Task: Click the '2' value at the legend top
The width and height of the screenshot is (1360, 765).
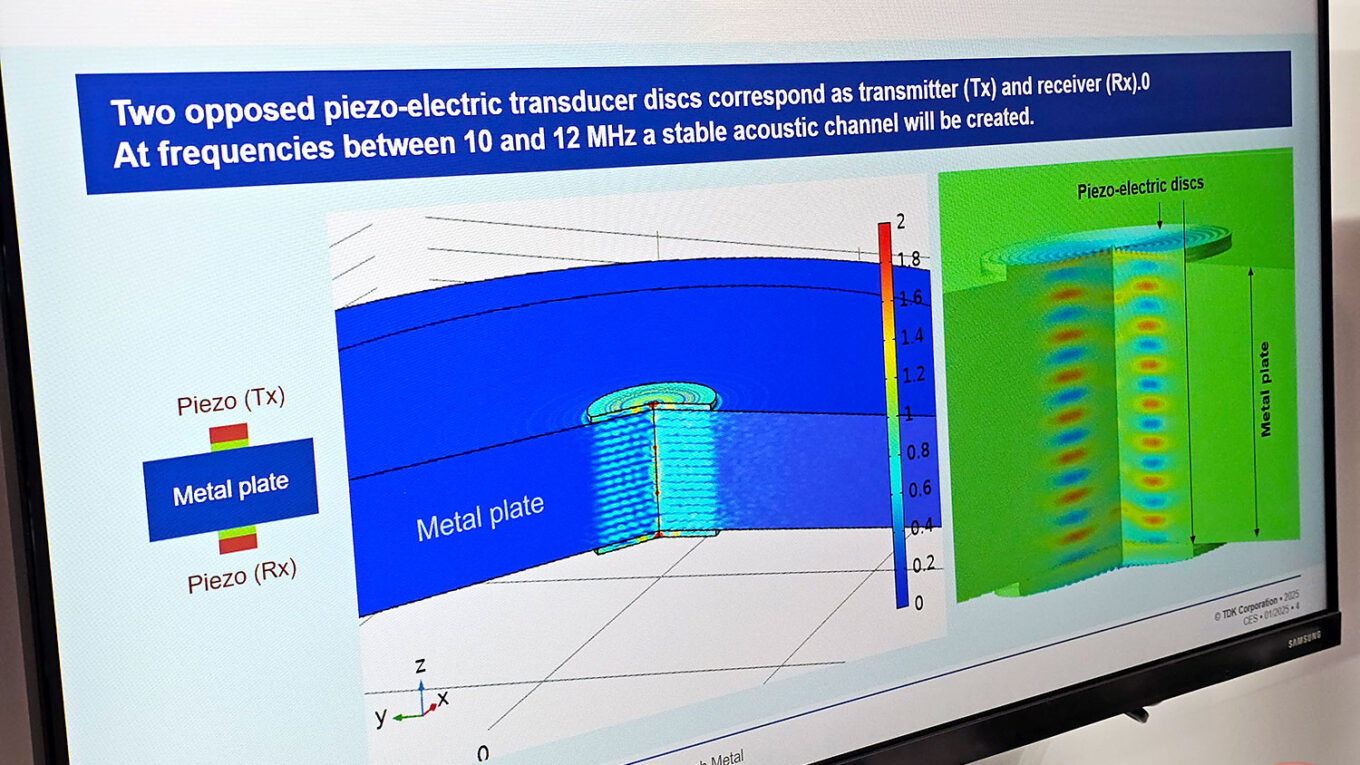Action: 901,221
